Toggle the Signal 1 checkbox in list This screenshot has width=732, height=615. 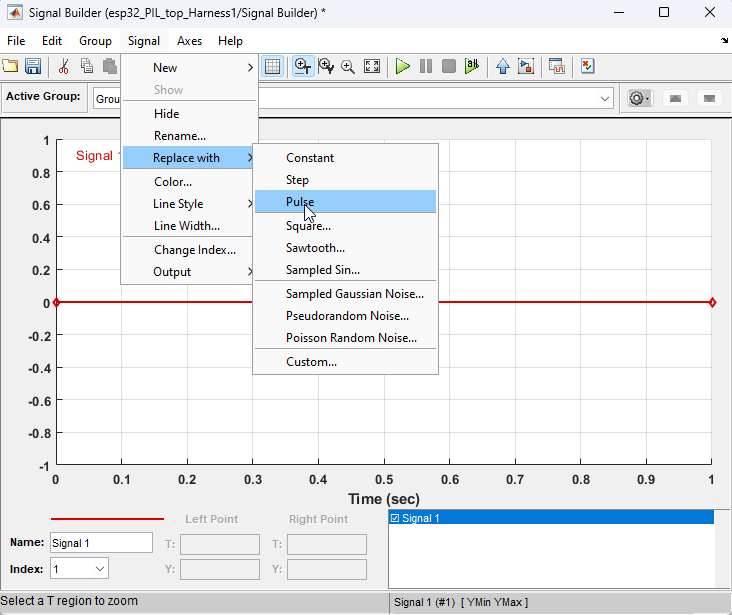tap(395, 518)
